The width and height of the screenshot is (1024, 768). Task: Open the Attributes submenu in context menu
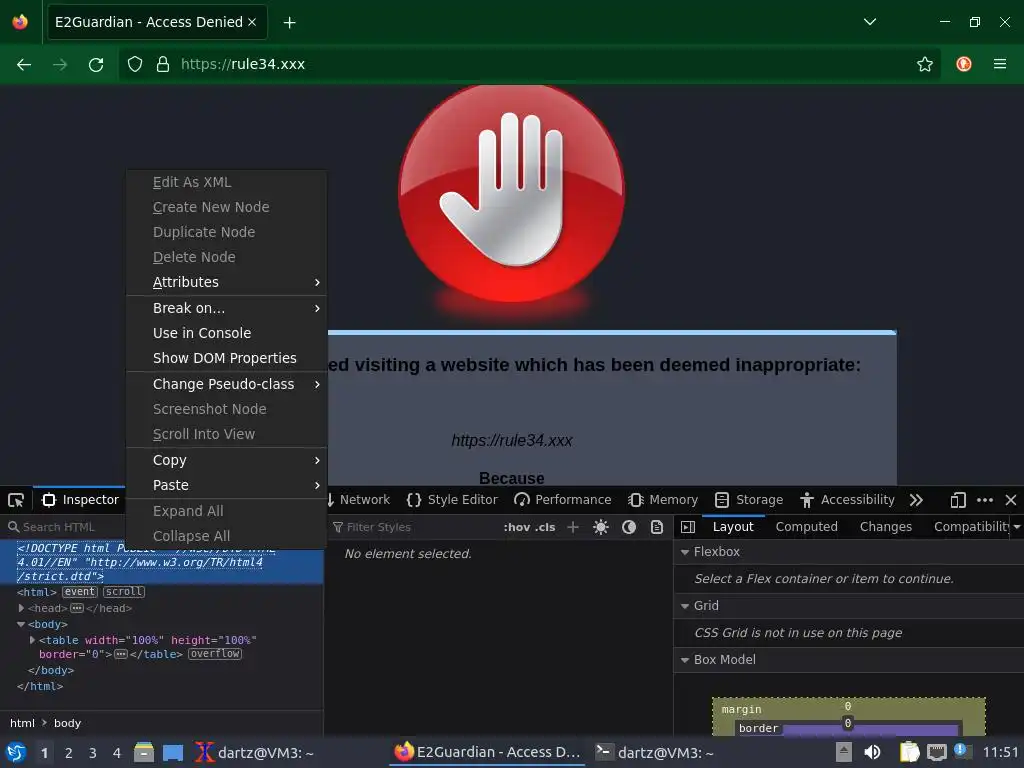tap(227, 282)
